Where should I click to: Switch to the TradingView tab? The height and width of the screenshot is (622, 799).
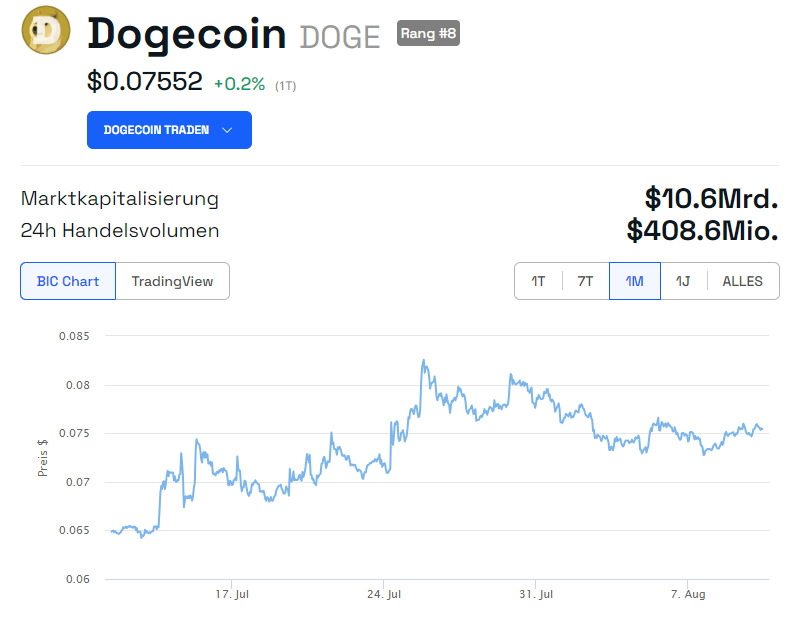coord(172,281)
